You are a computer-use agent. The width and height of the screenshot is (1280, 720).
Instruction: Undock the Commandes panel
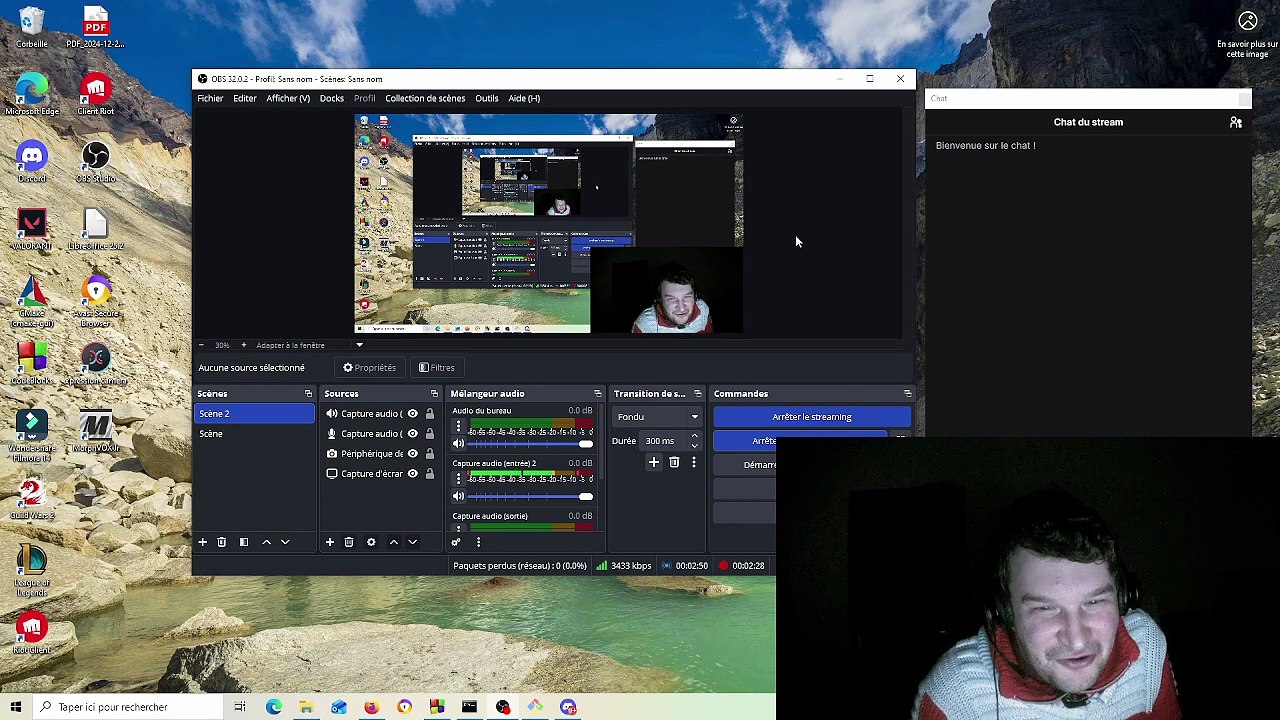point(907,394)
